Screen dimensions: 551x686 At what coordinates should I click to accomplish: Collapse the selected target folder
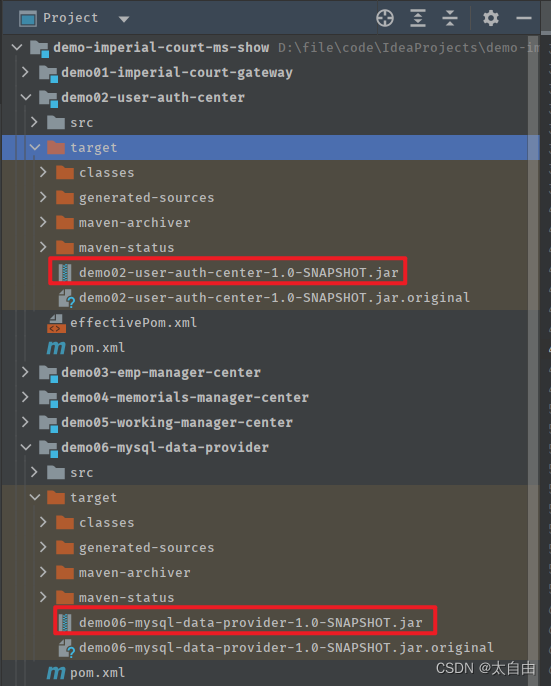[35, 147]
